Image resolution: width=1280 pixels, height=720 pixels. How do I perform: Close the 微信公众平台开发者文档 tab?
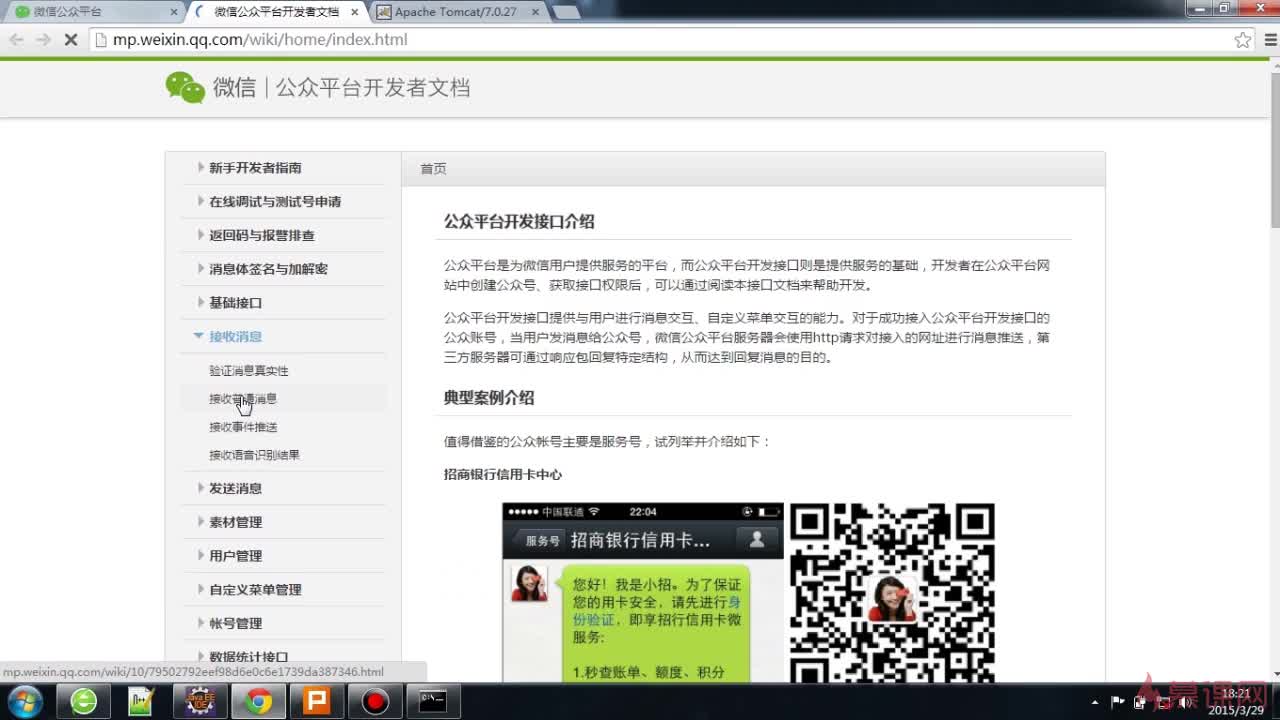tap(354, 12)
